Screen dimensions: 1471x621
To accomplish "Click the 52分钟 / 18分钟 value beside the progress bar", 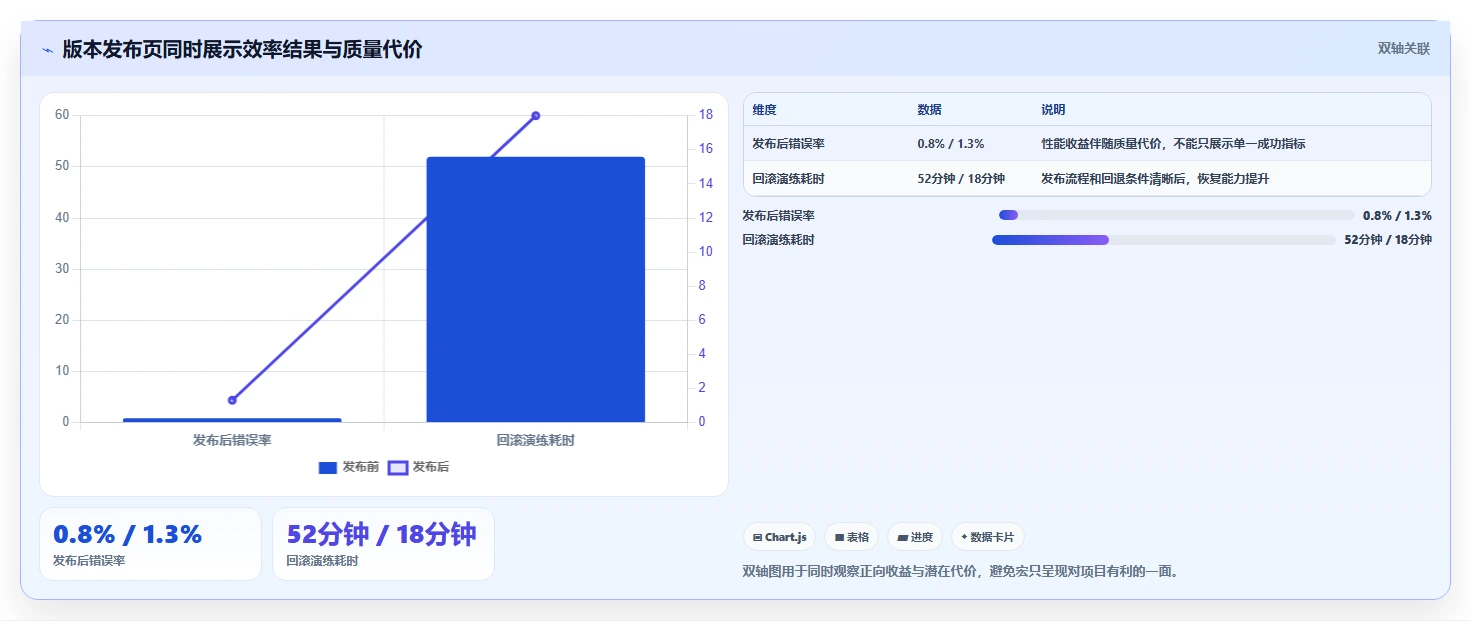I will point(1388,240).
